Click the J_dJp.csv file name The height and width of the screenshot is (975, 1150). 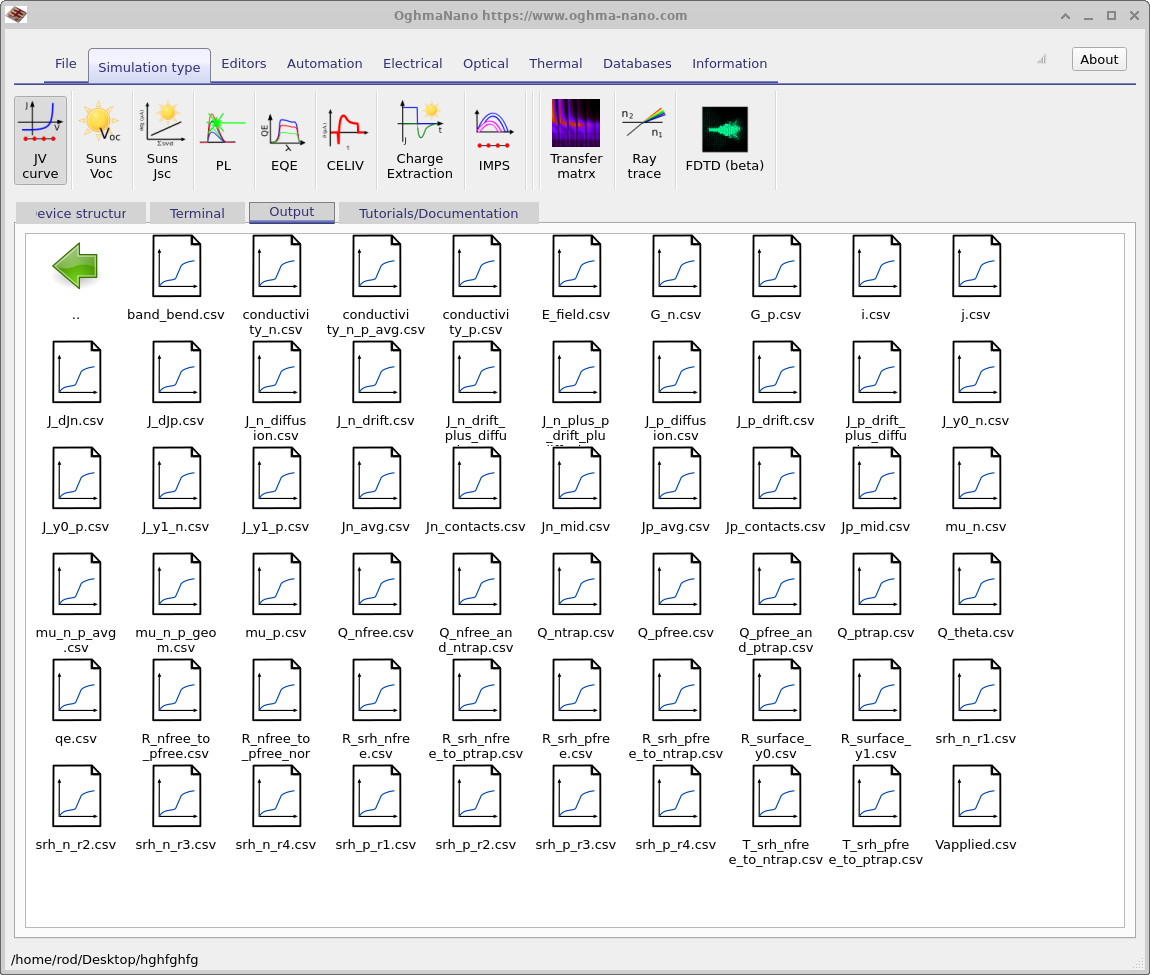pos(176,420)
